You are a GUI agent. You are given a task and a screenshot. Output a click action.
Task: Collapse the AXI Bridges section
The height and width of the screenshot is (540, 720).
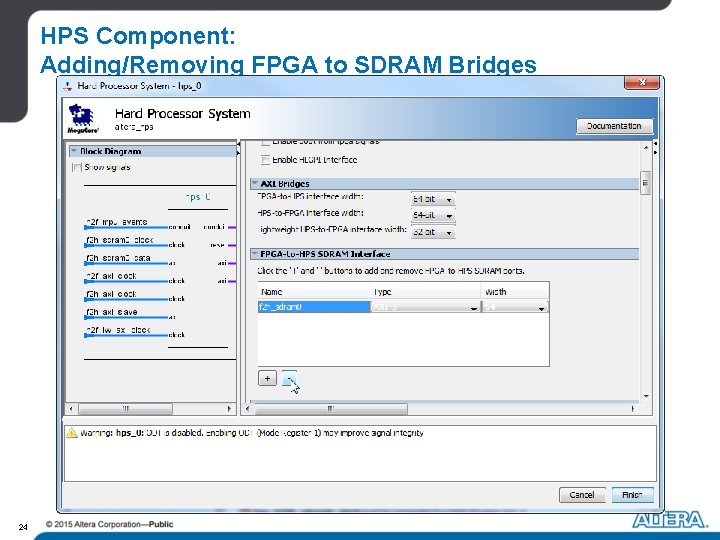(255, 183)
